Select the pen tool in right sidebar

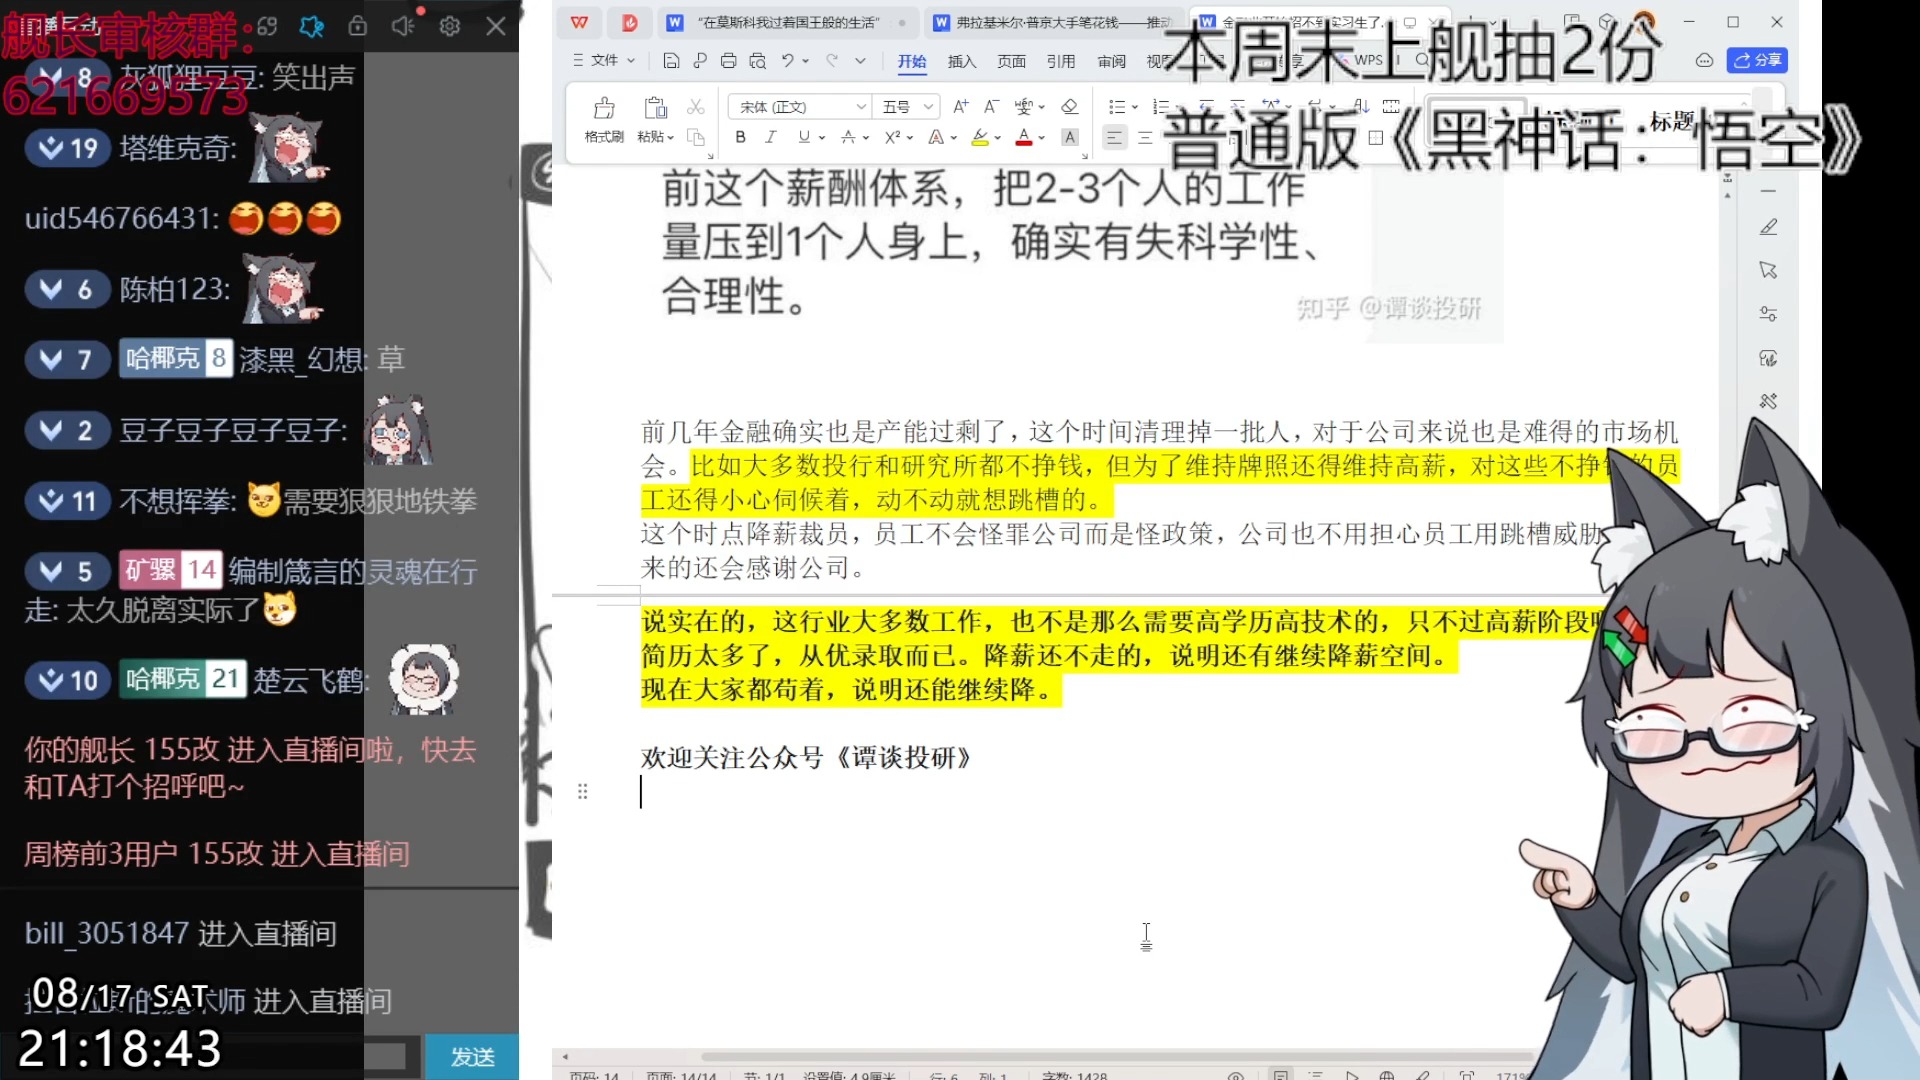[1768, 228]
